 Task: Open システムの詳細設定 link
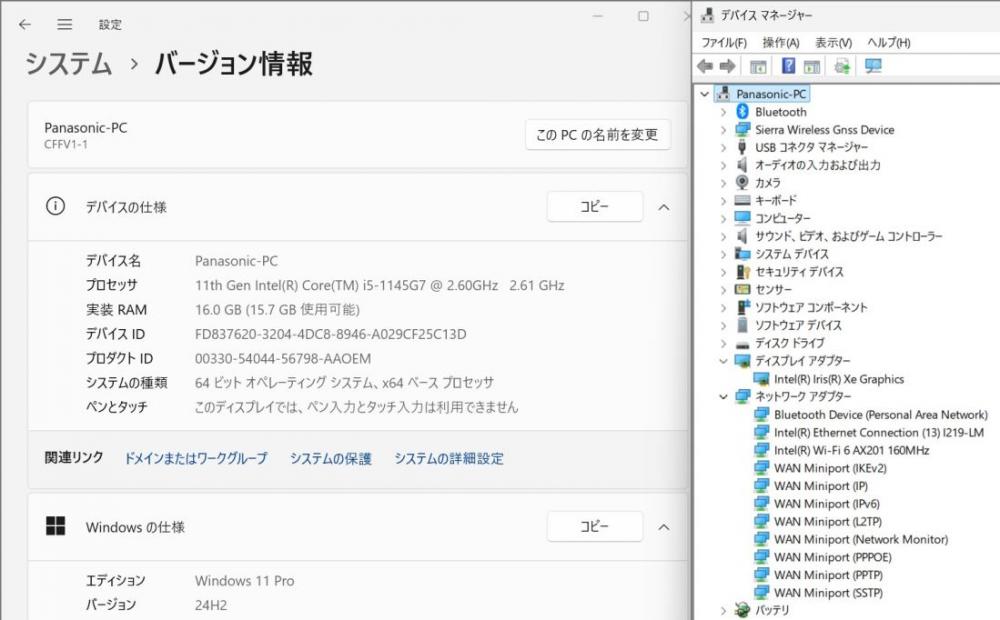tap(448, 458)
